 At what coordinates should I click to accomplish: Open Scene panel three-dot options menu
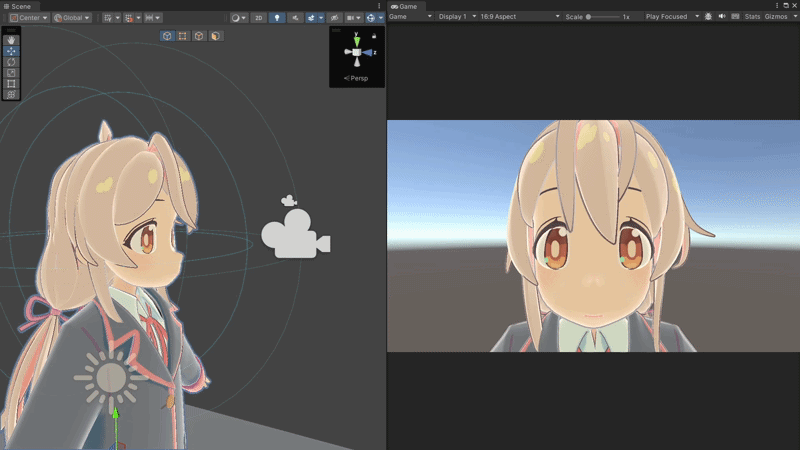point(379,6)
